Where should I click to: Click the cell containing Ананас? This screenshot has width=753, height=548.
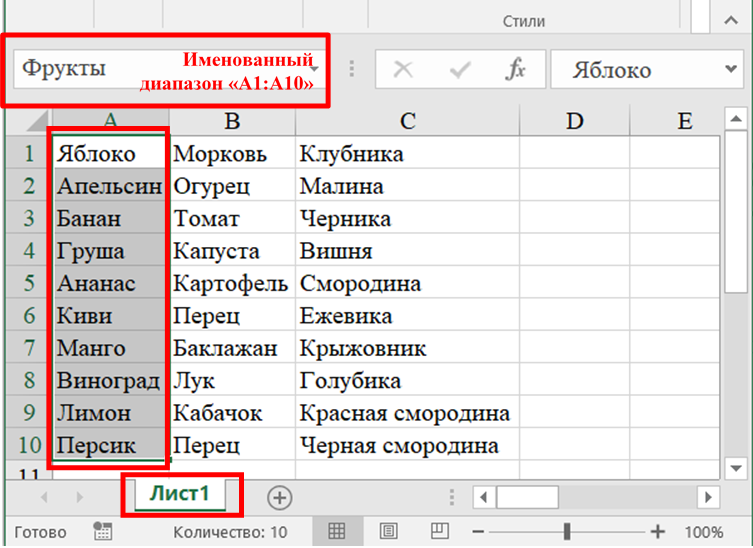click(x=109, y=282)
